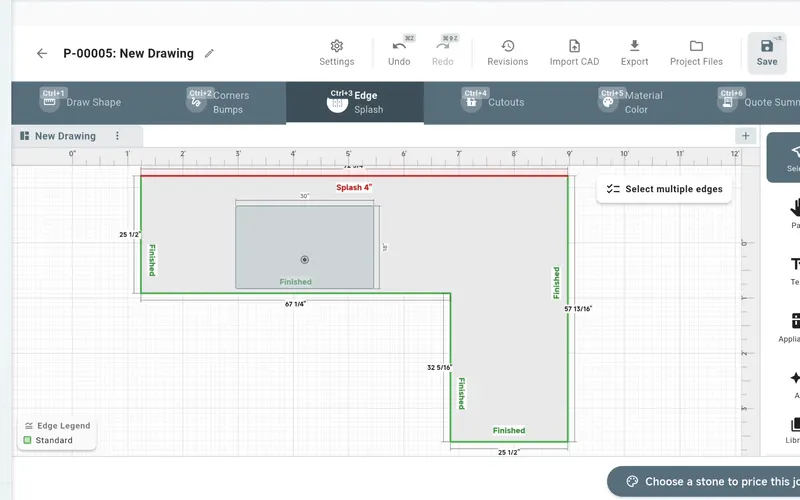Edit drawing name with pencil icon
Screen dimensions: 800x500
pos(209,53)
